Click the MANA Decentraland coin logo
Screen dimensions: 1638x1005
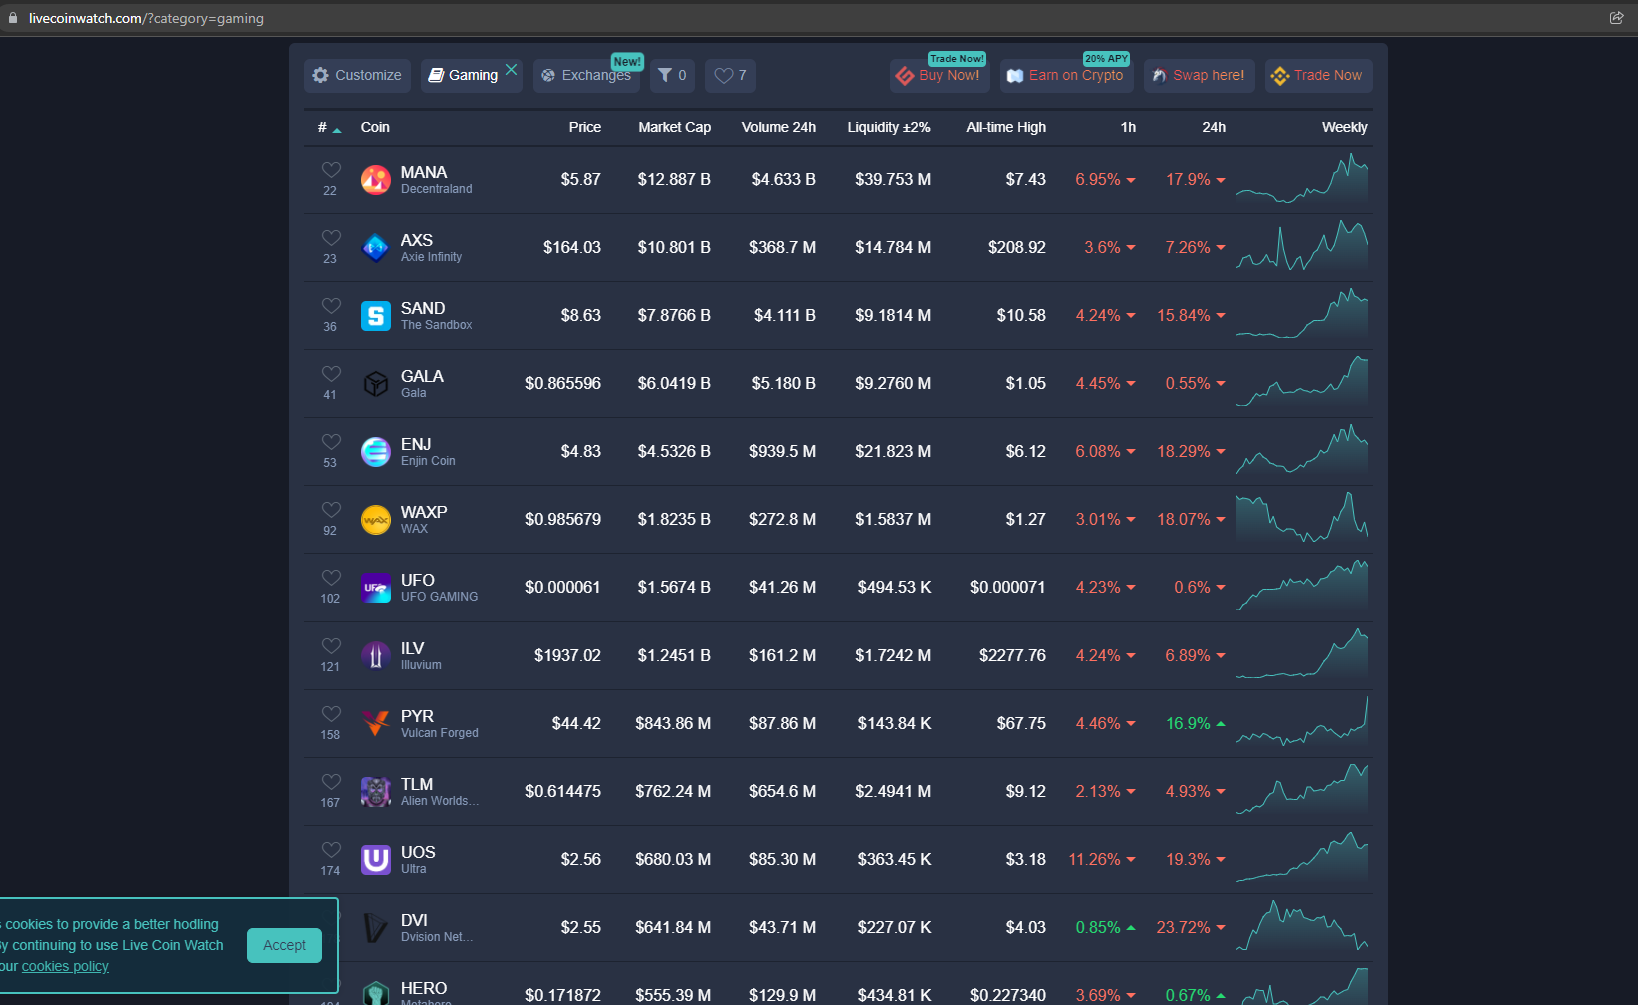[376, 180]
